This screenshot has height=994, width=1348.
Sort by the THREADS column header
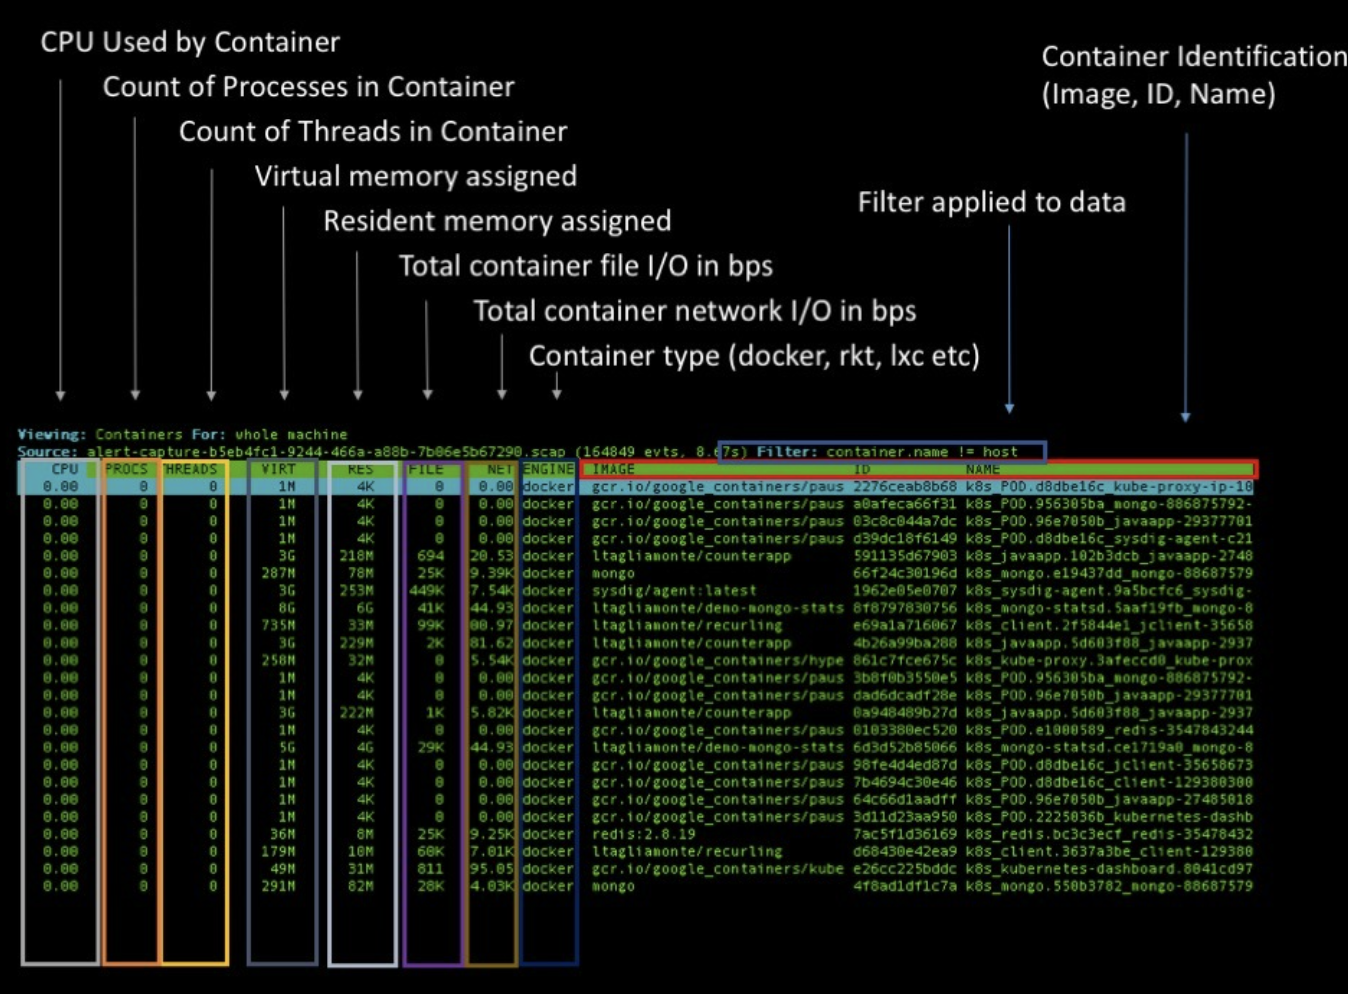(192, 469)
